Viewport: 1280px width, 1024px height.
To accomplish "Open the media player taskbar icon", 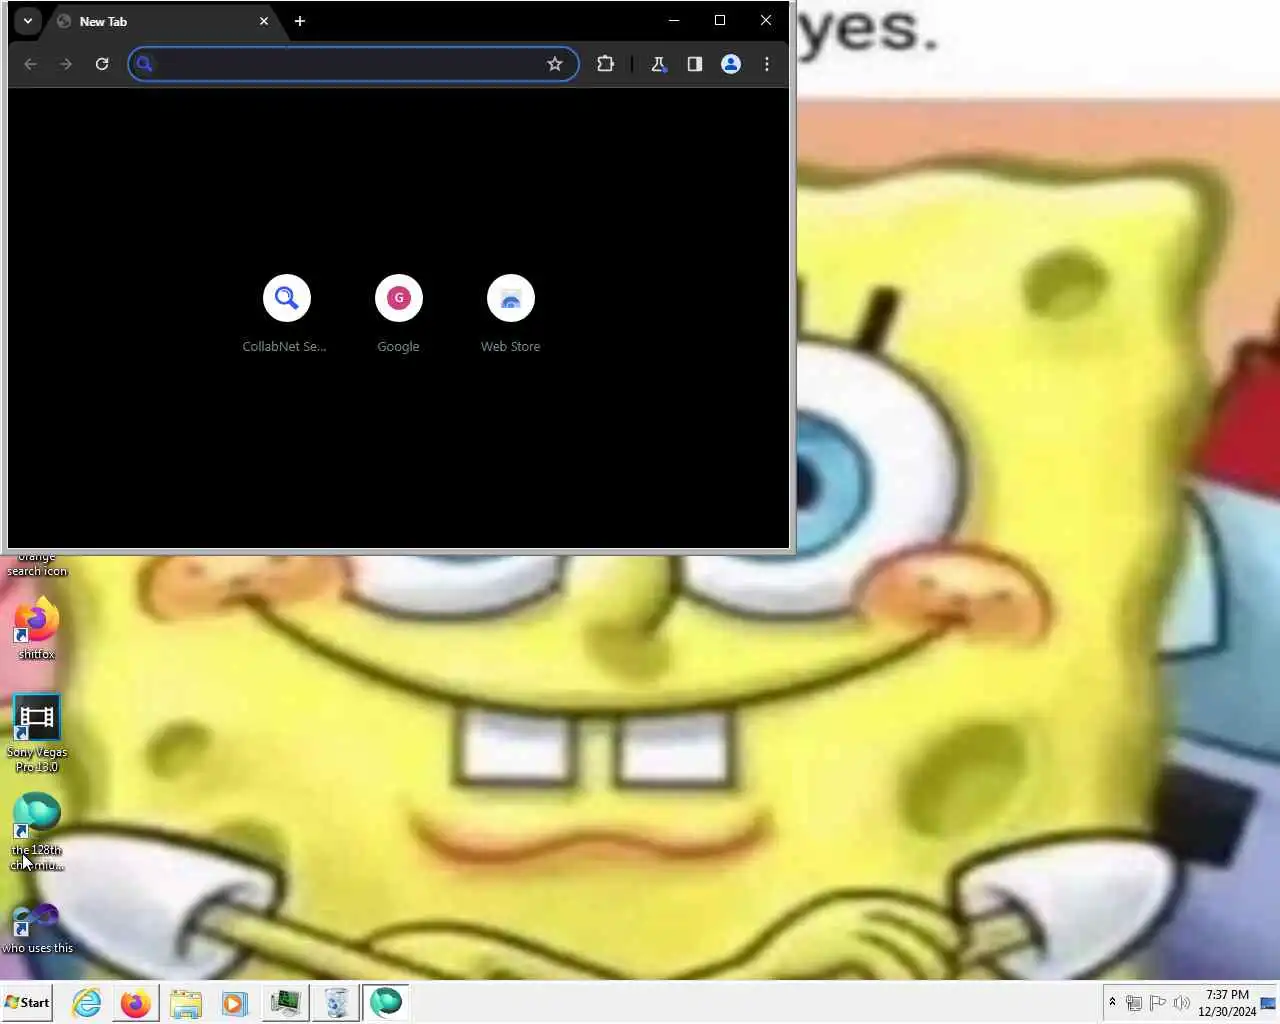I will pos(235,1002).
